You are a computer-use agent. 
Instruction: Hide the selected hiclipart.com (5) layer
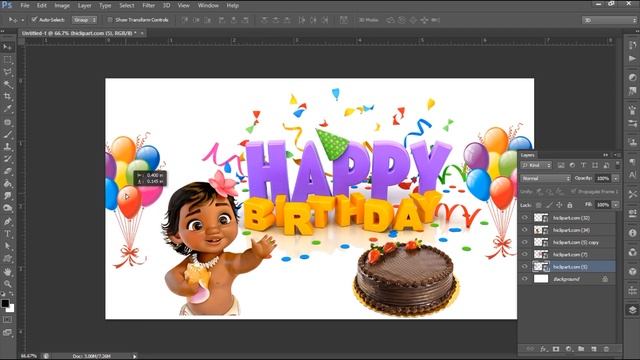pyautogui.click(x=524, y=267)
